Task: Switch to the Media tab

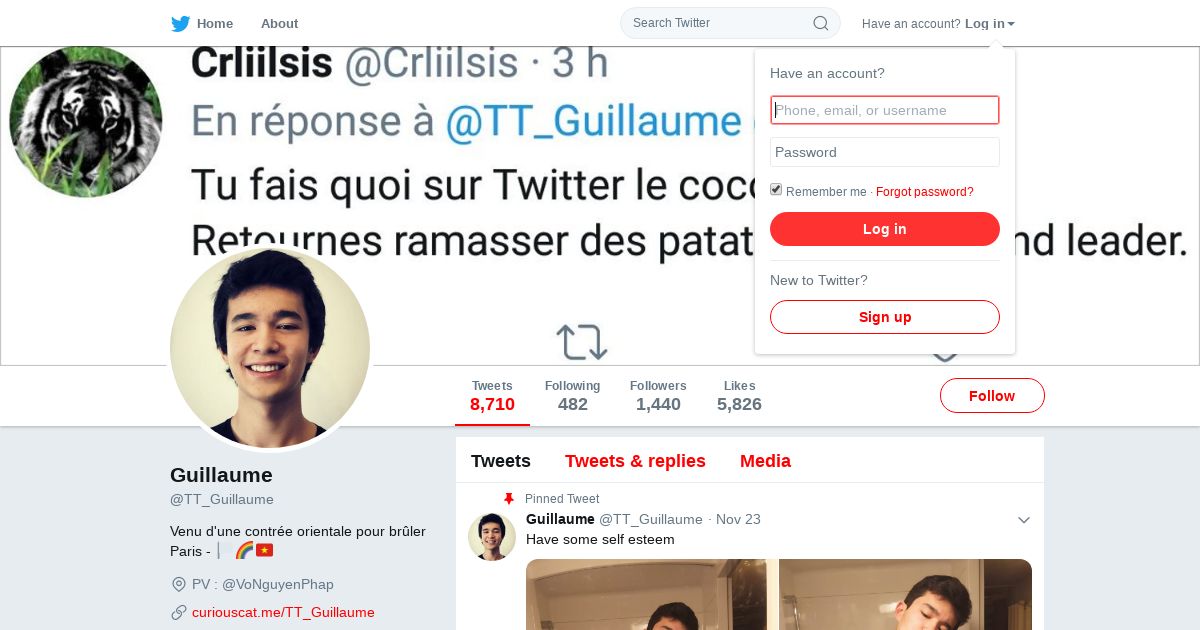Action: 765,461
